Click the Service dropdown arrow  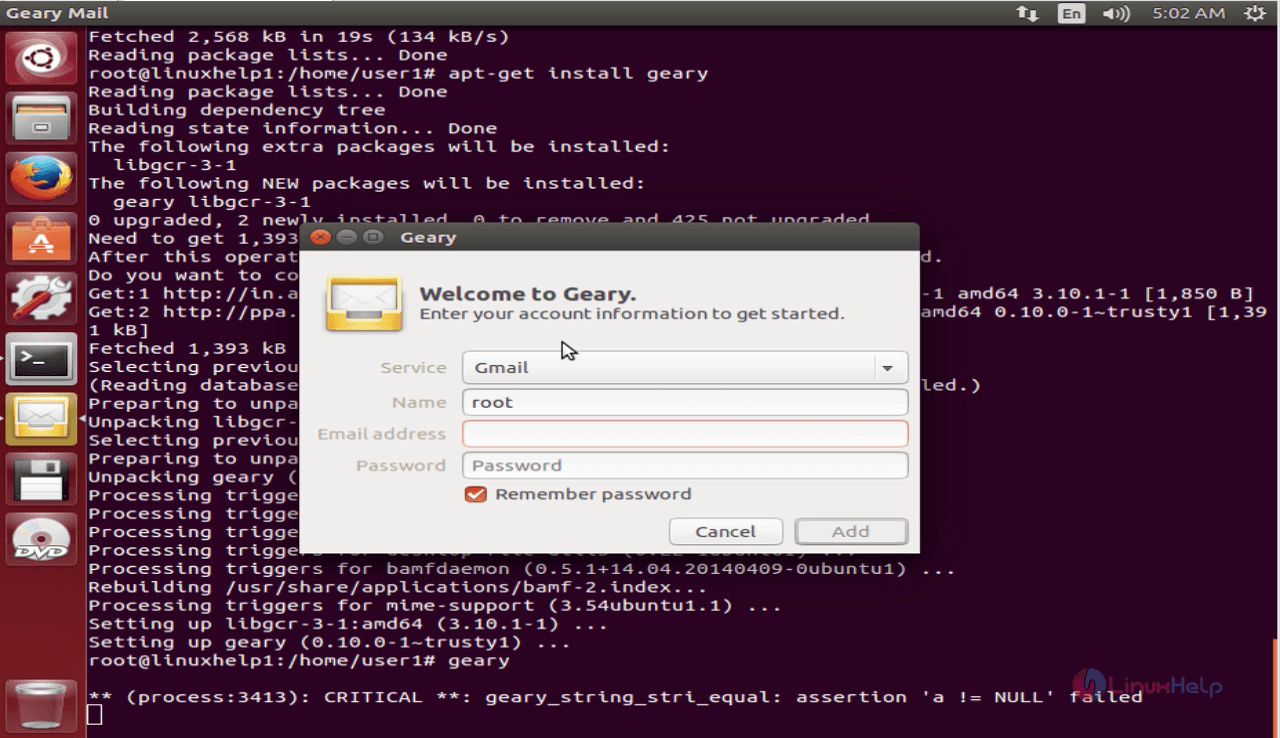pos(887,368)
